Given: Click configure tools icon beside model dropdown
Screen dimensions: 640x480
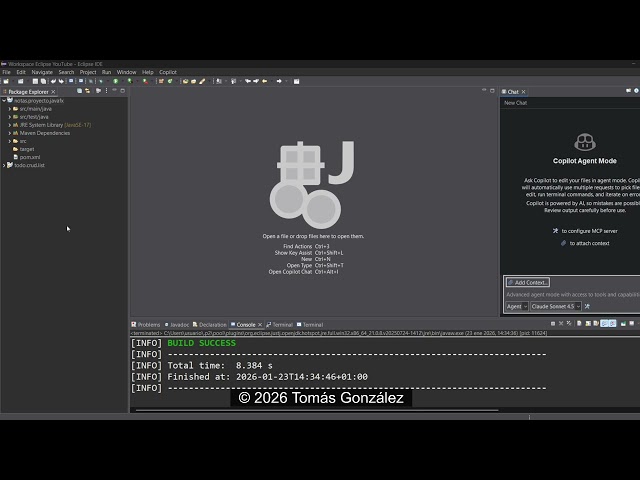Looking at the screenshot, I should click(587, 306).
